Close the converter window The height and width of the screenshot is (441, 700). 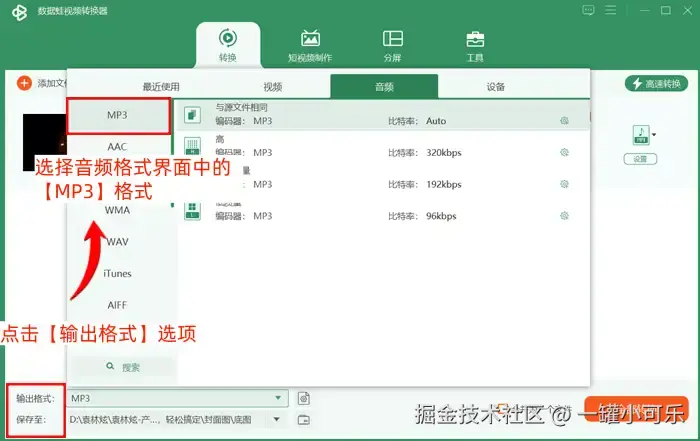(688, 10)
